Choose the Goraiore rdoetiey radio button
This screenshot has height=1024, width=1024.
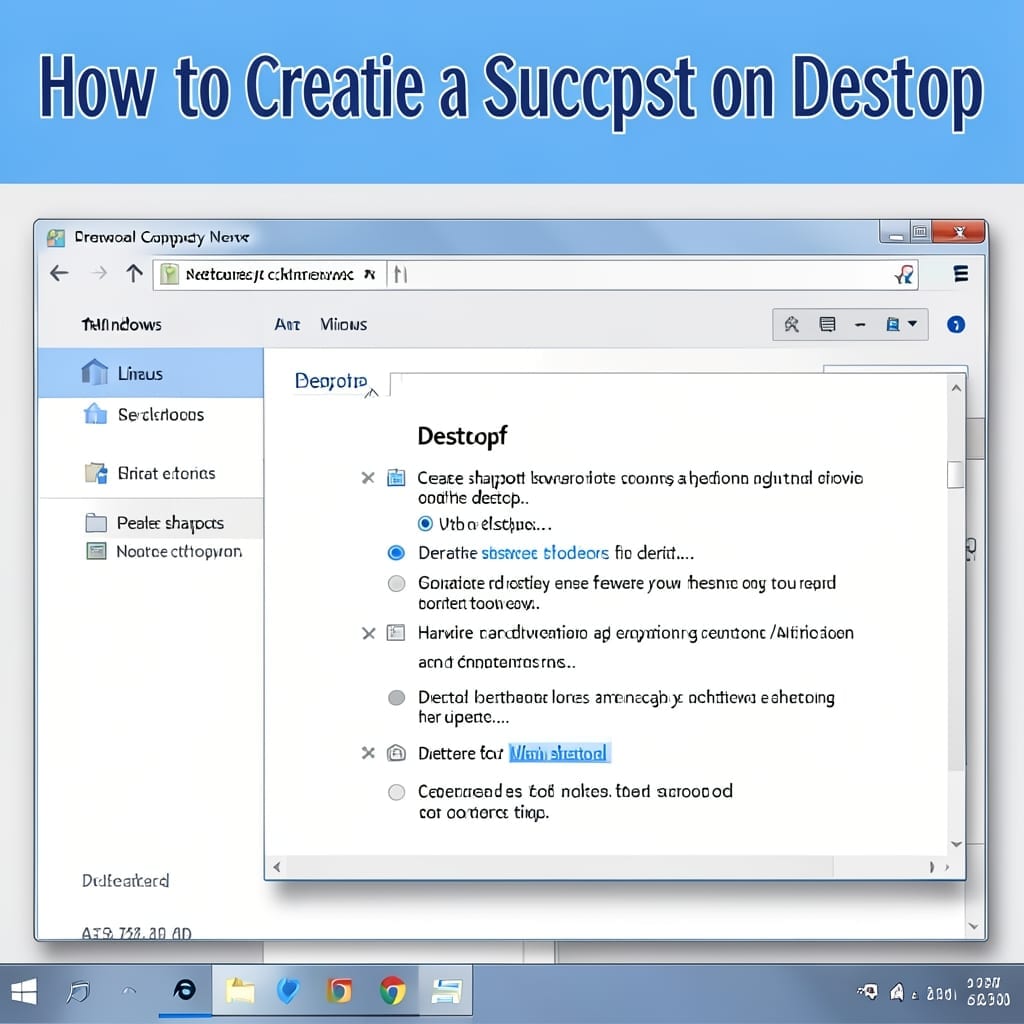point(396,583)
